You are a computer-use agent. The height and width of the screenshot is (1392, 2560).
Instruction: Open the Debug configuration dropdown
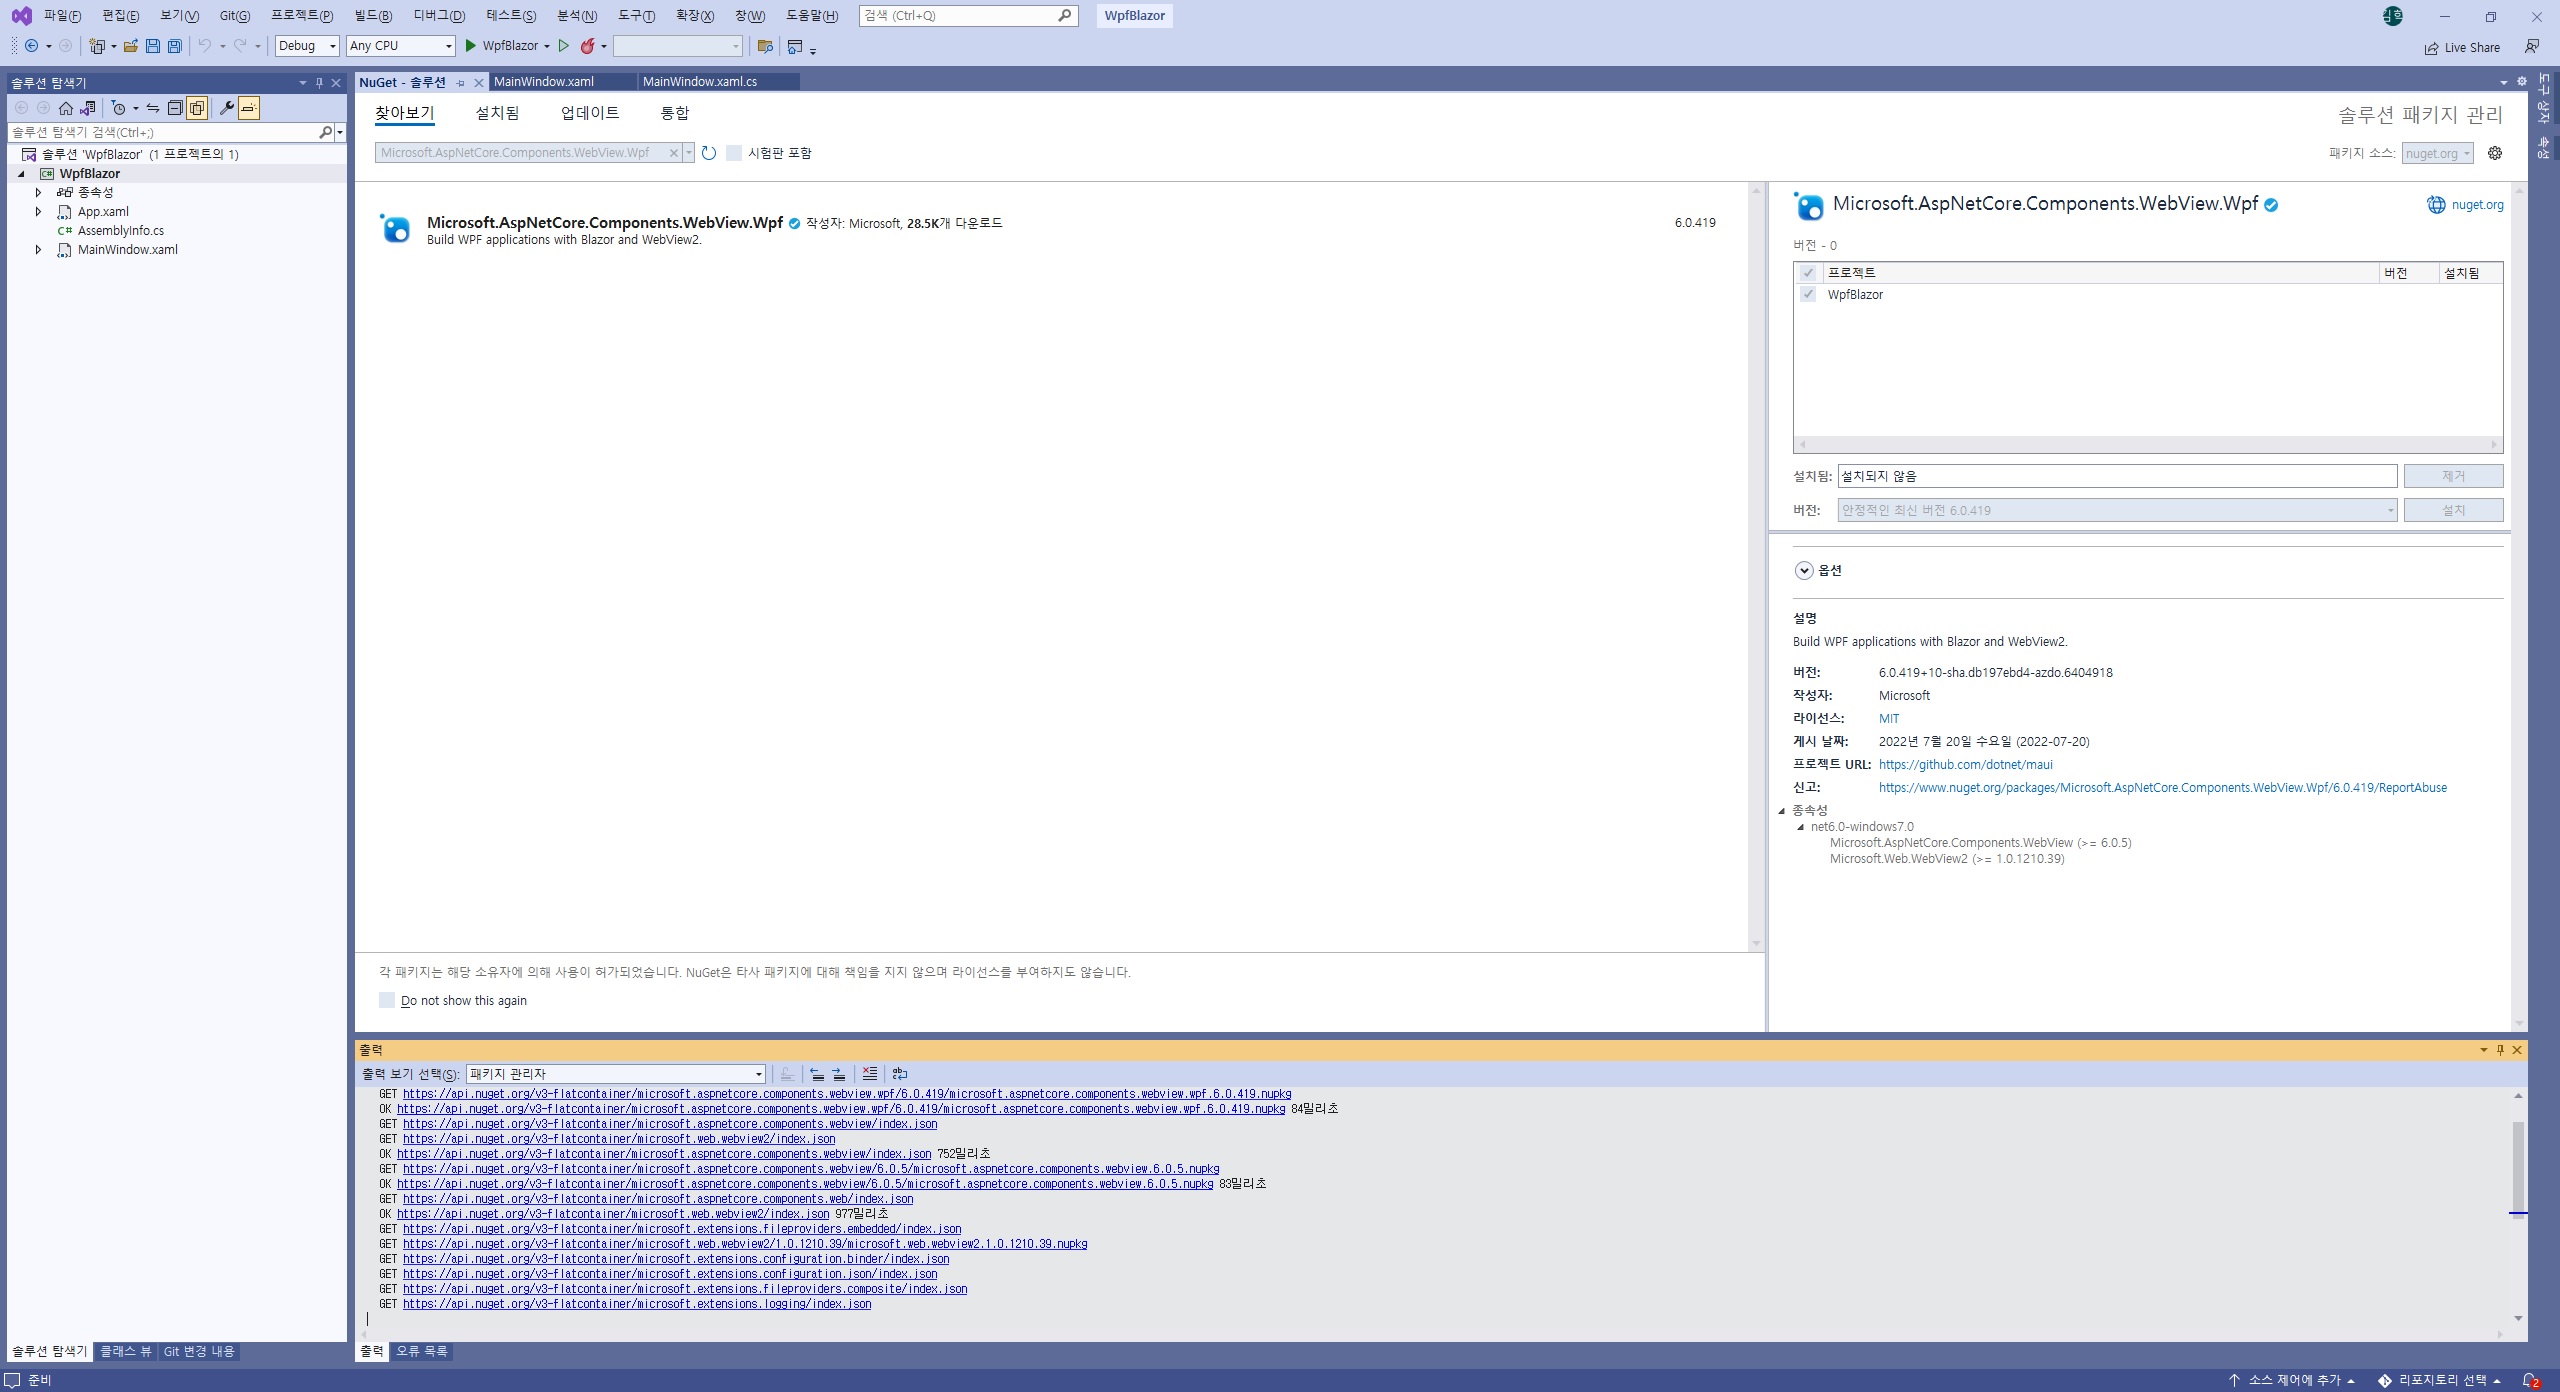click(x=308, y=46)
